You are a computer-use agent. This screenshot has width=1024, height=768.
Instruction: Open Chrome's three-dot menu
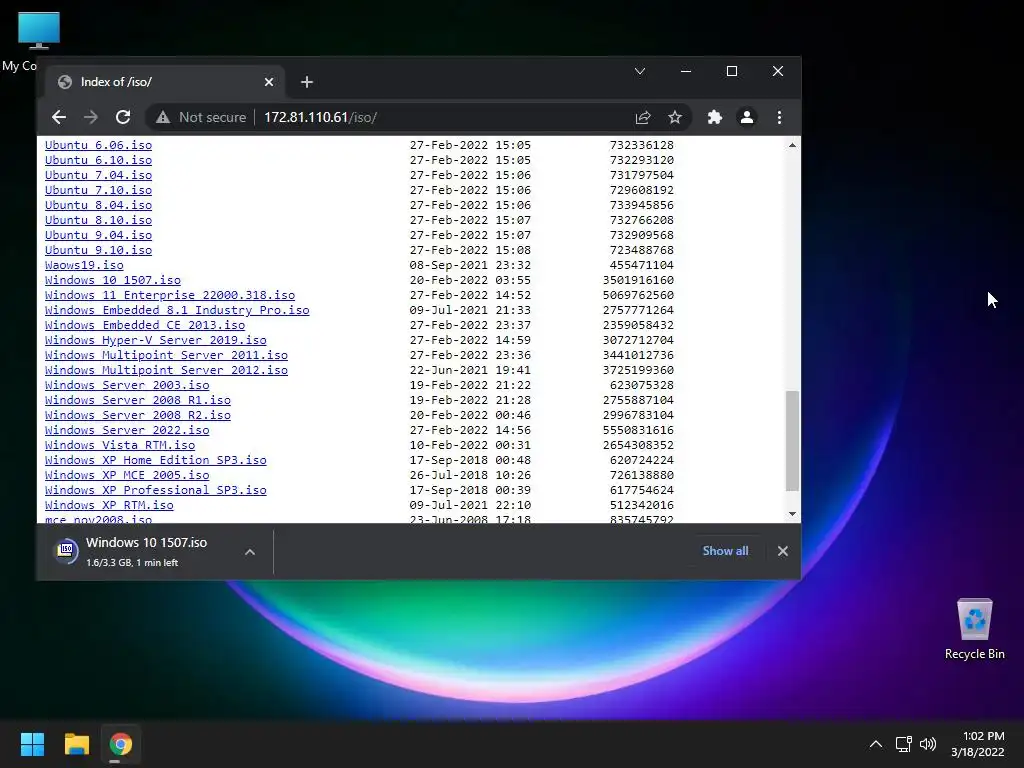tap(779, 118)
